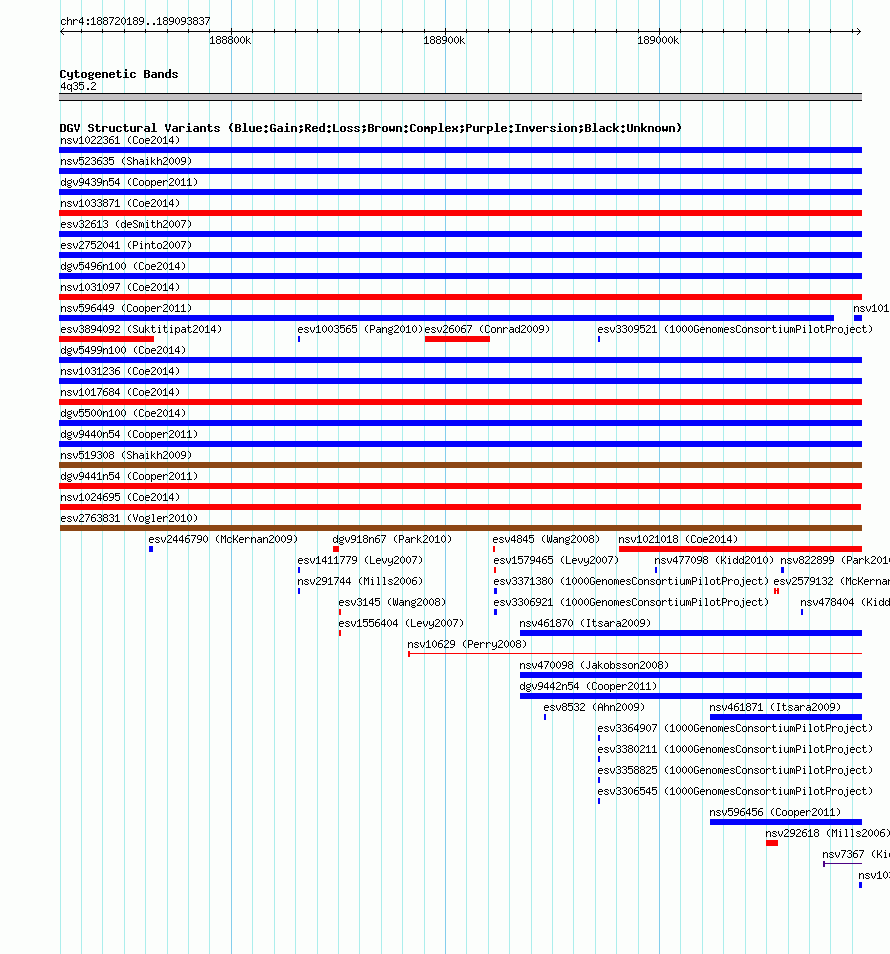890x954 pixels.
Task: Click the esv3371380 1000Genomes label
Action: (631, 581)
